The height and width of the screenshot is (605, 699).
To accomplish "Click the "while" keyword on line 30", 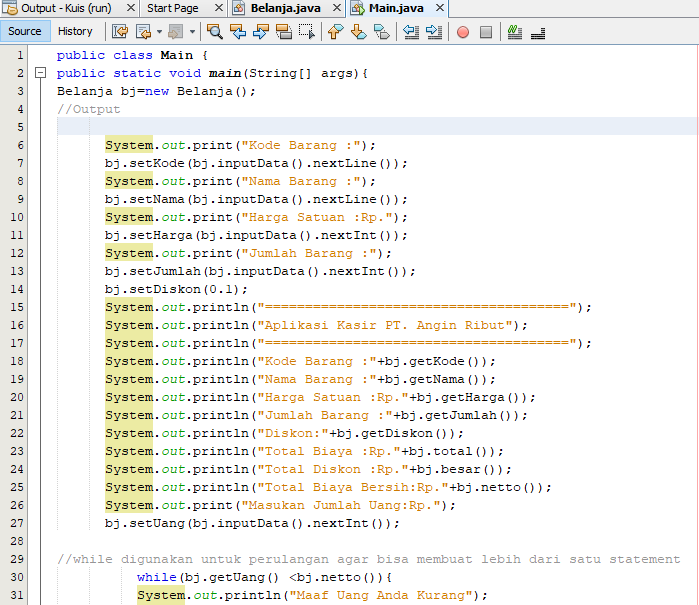I will coord(156,577).
